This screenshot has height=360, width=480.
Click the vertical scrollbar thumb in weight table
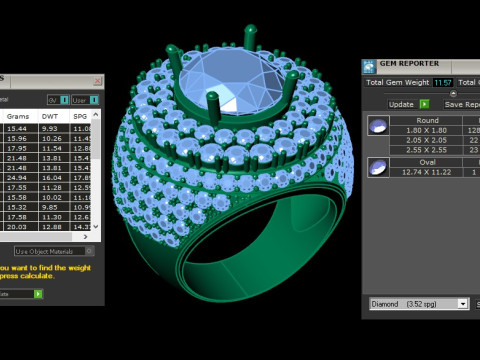pos(96,140)
